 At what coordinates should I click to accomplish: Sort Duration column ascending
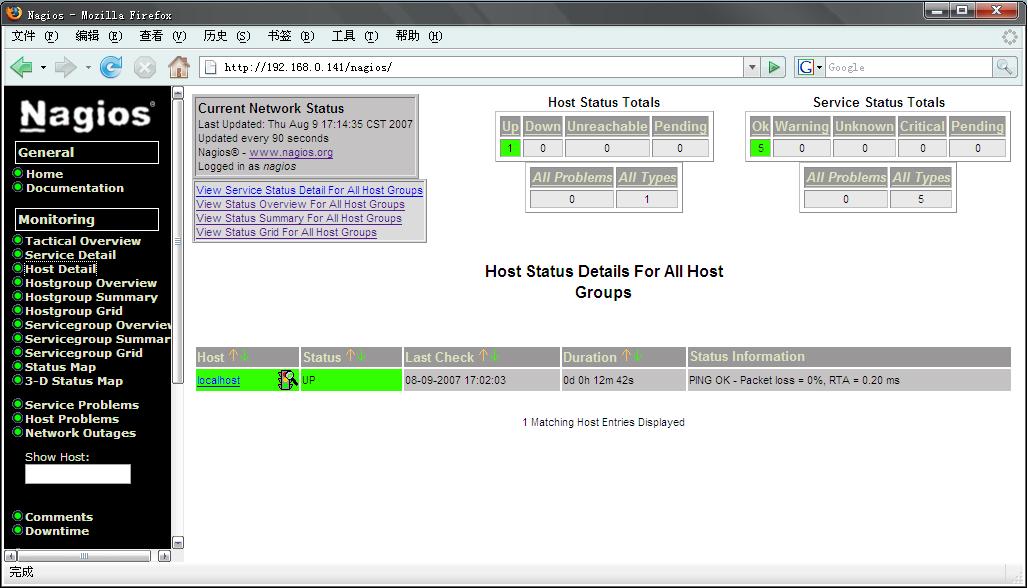(626, 356)
